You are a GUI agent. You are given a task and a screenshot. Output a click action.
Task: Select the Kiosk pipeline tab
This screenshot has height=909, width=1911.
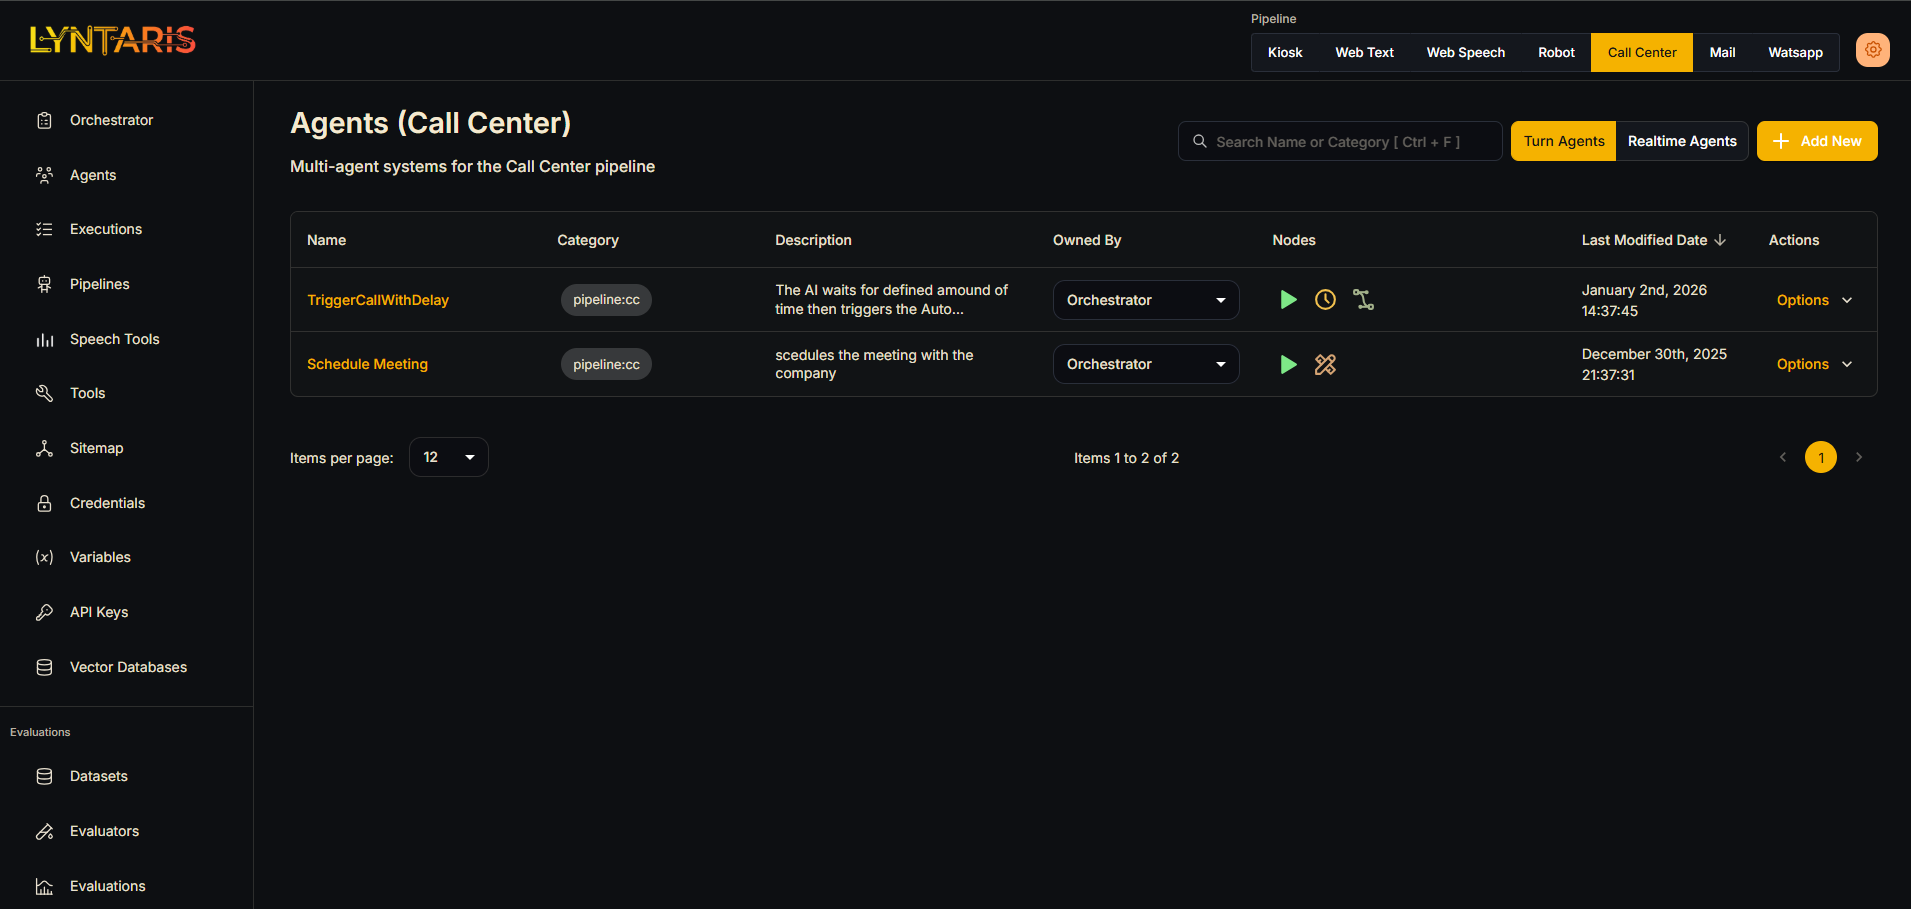coord(1284,53)
